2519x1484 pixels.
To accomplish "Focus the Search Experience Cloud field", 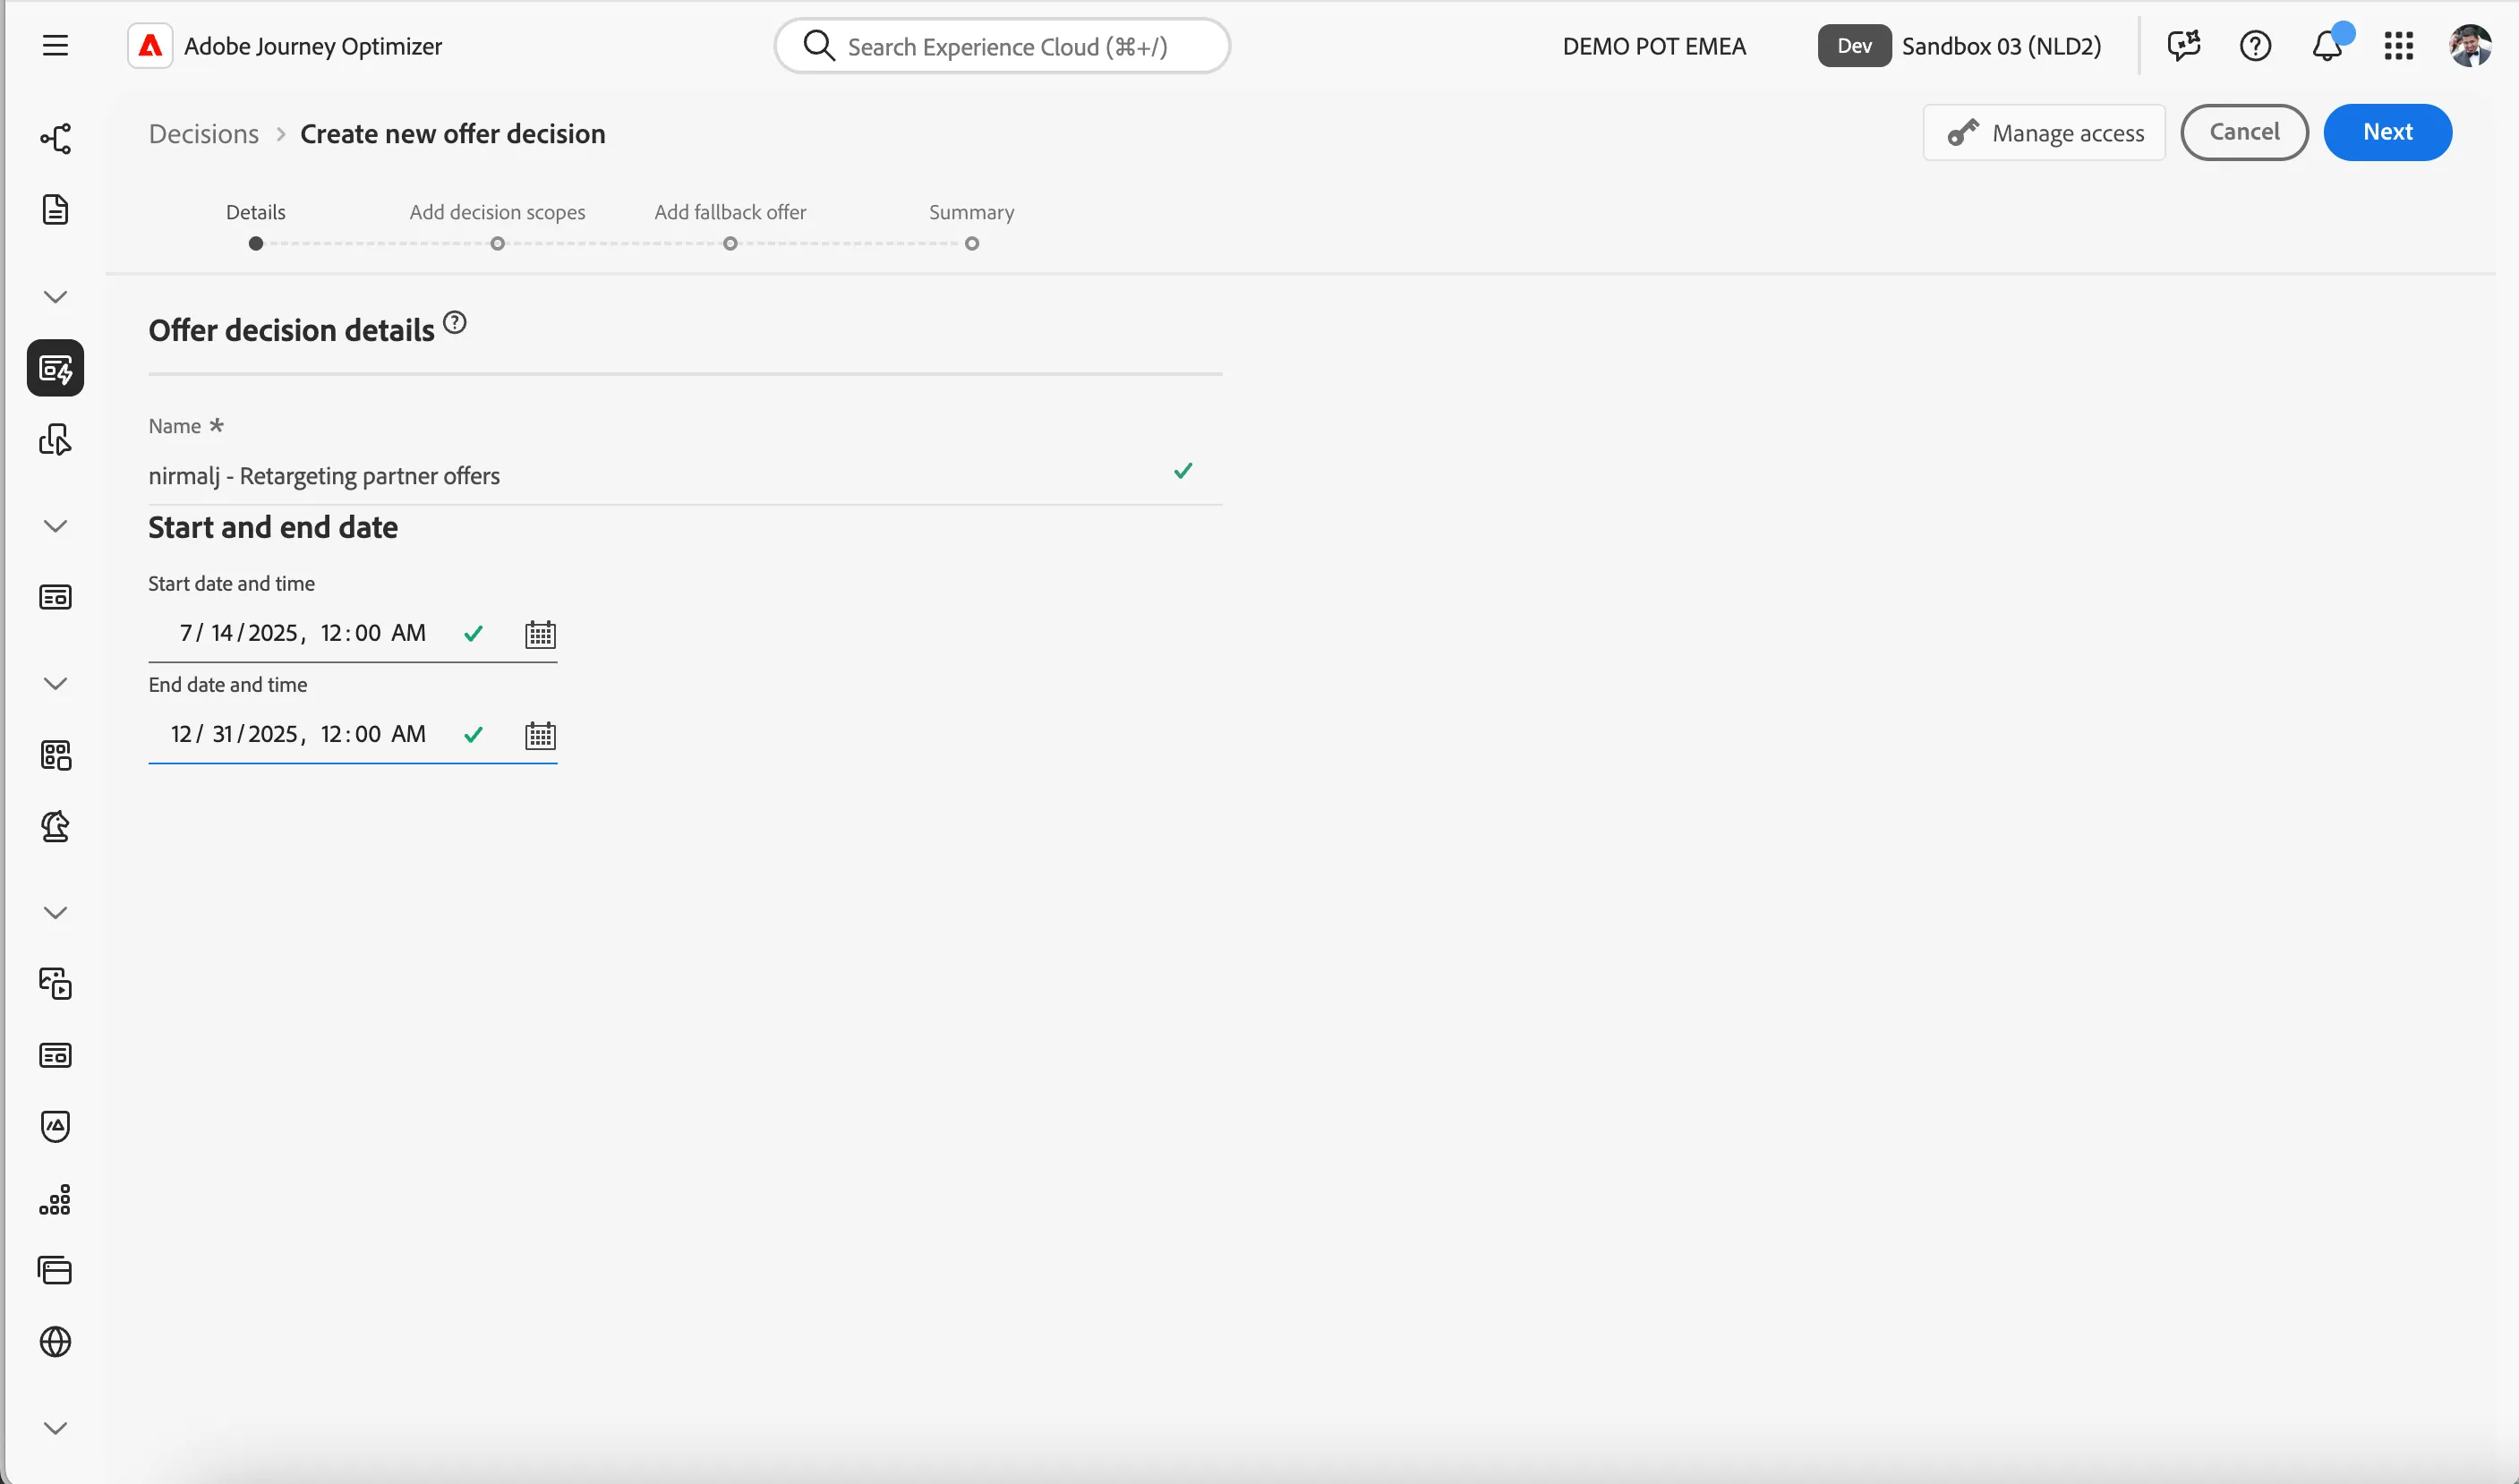I will click(1002, 46).
